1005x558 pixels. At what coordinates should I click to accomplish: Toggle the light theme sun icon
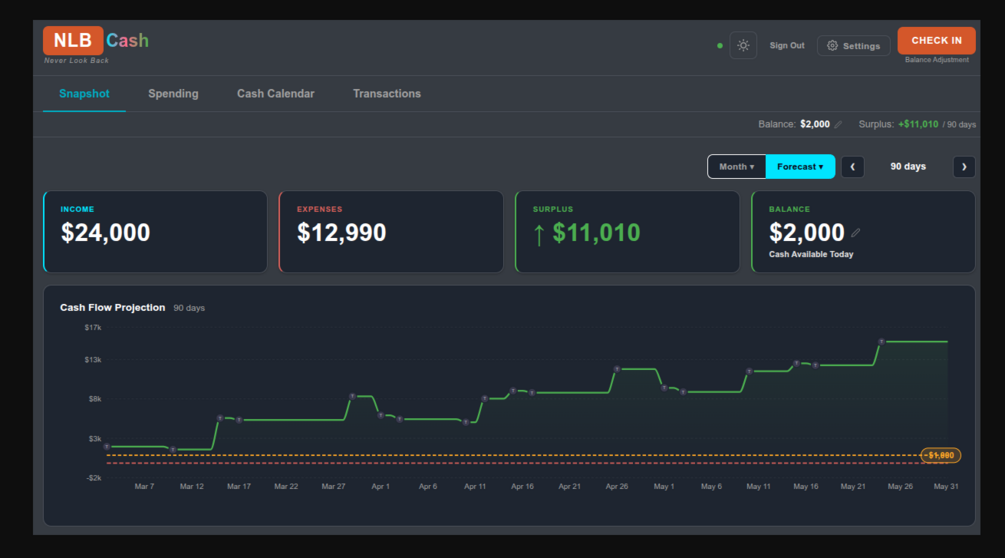coord(743,45)
